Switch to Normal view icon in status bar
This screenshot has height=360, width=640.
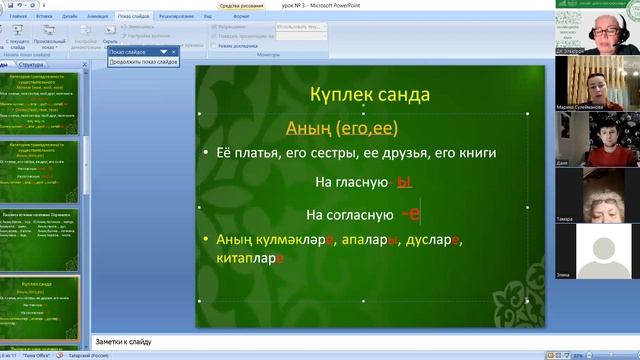(x=550, y=356)
